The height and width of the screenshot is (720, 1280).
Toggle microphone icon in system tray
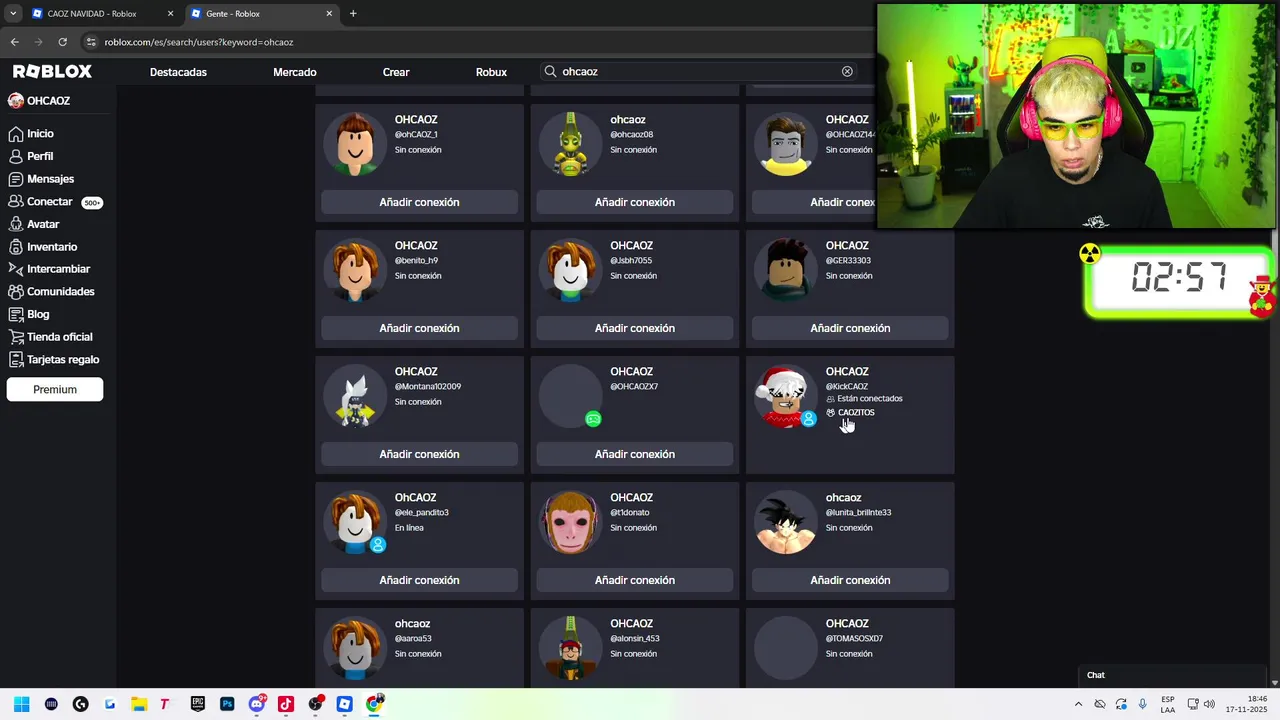coord(1142,704)
